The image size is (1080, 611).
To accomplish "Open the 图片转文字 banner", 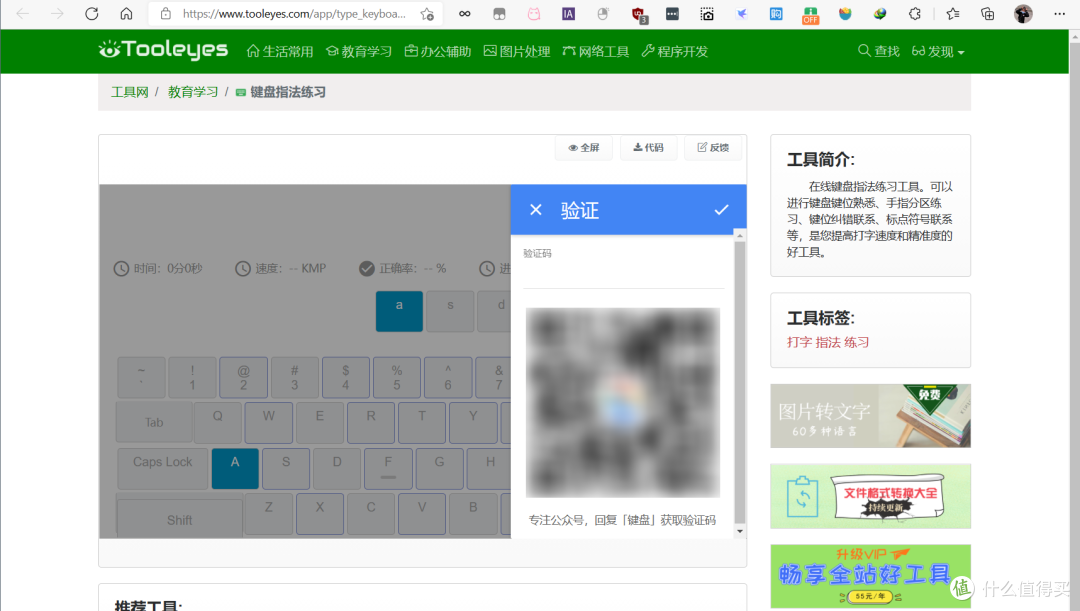I will pos(871,416).
